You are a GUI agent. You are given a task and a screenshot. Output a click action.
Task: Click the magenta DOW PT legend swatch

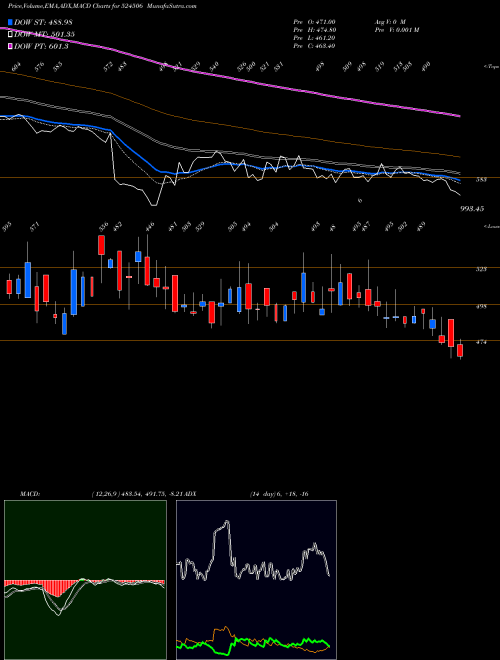click(11, 46)
